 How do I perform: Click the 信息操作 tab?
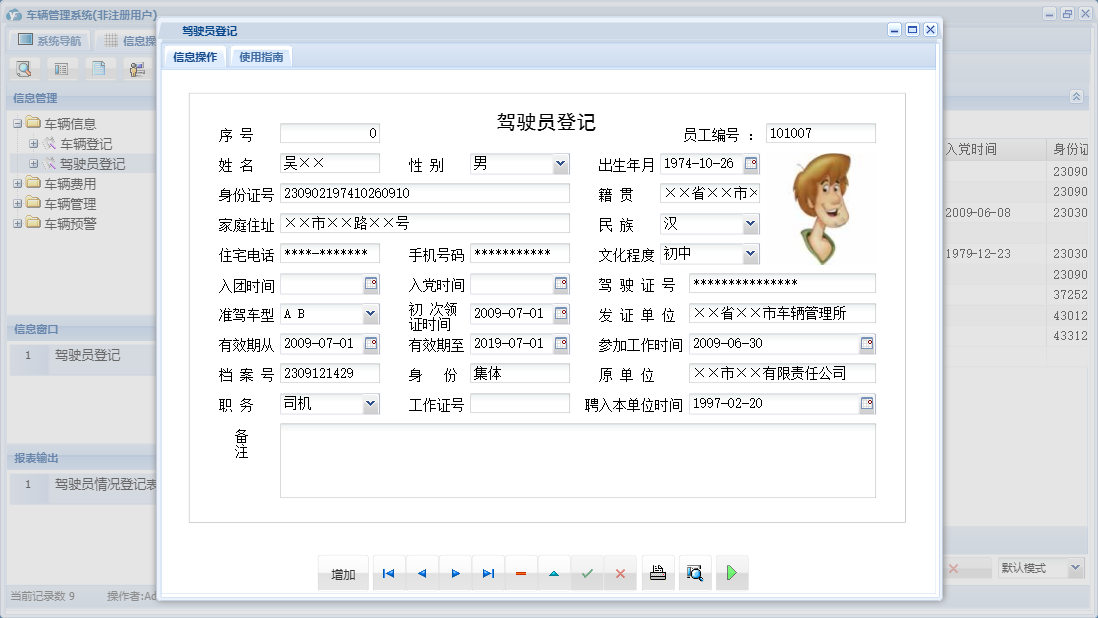[198, 56]
